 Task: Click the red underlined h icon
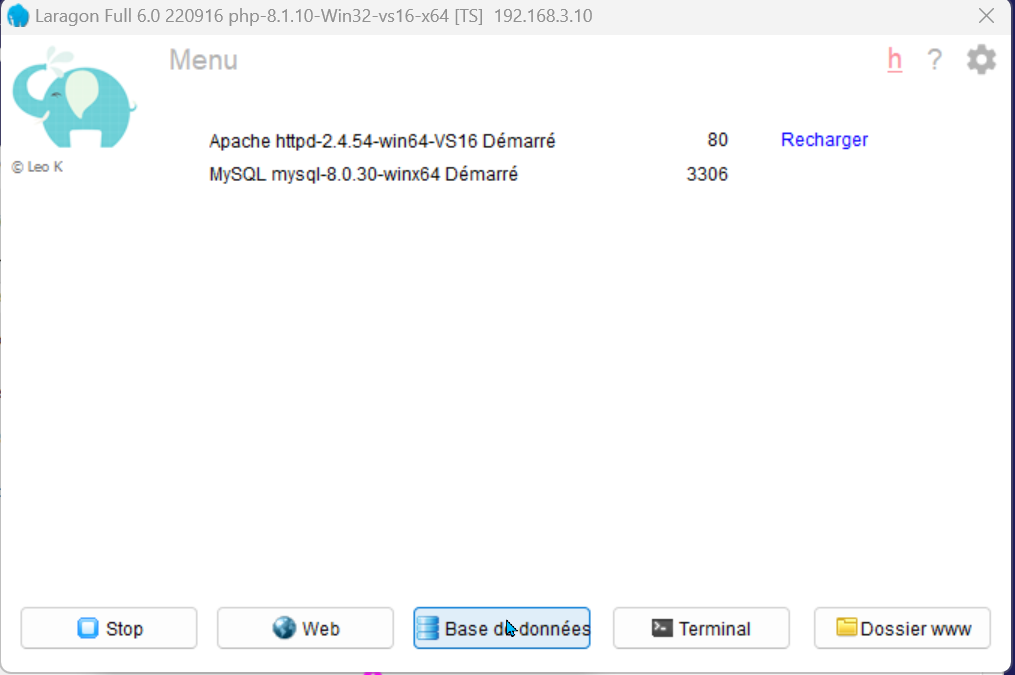pos(894,60)
